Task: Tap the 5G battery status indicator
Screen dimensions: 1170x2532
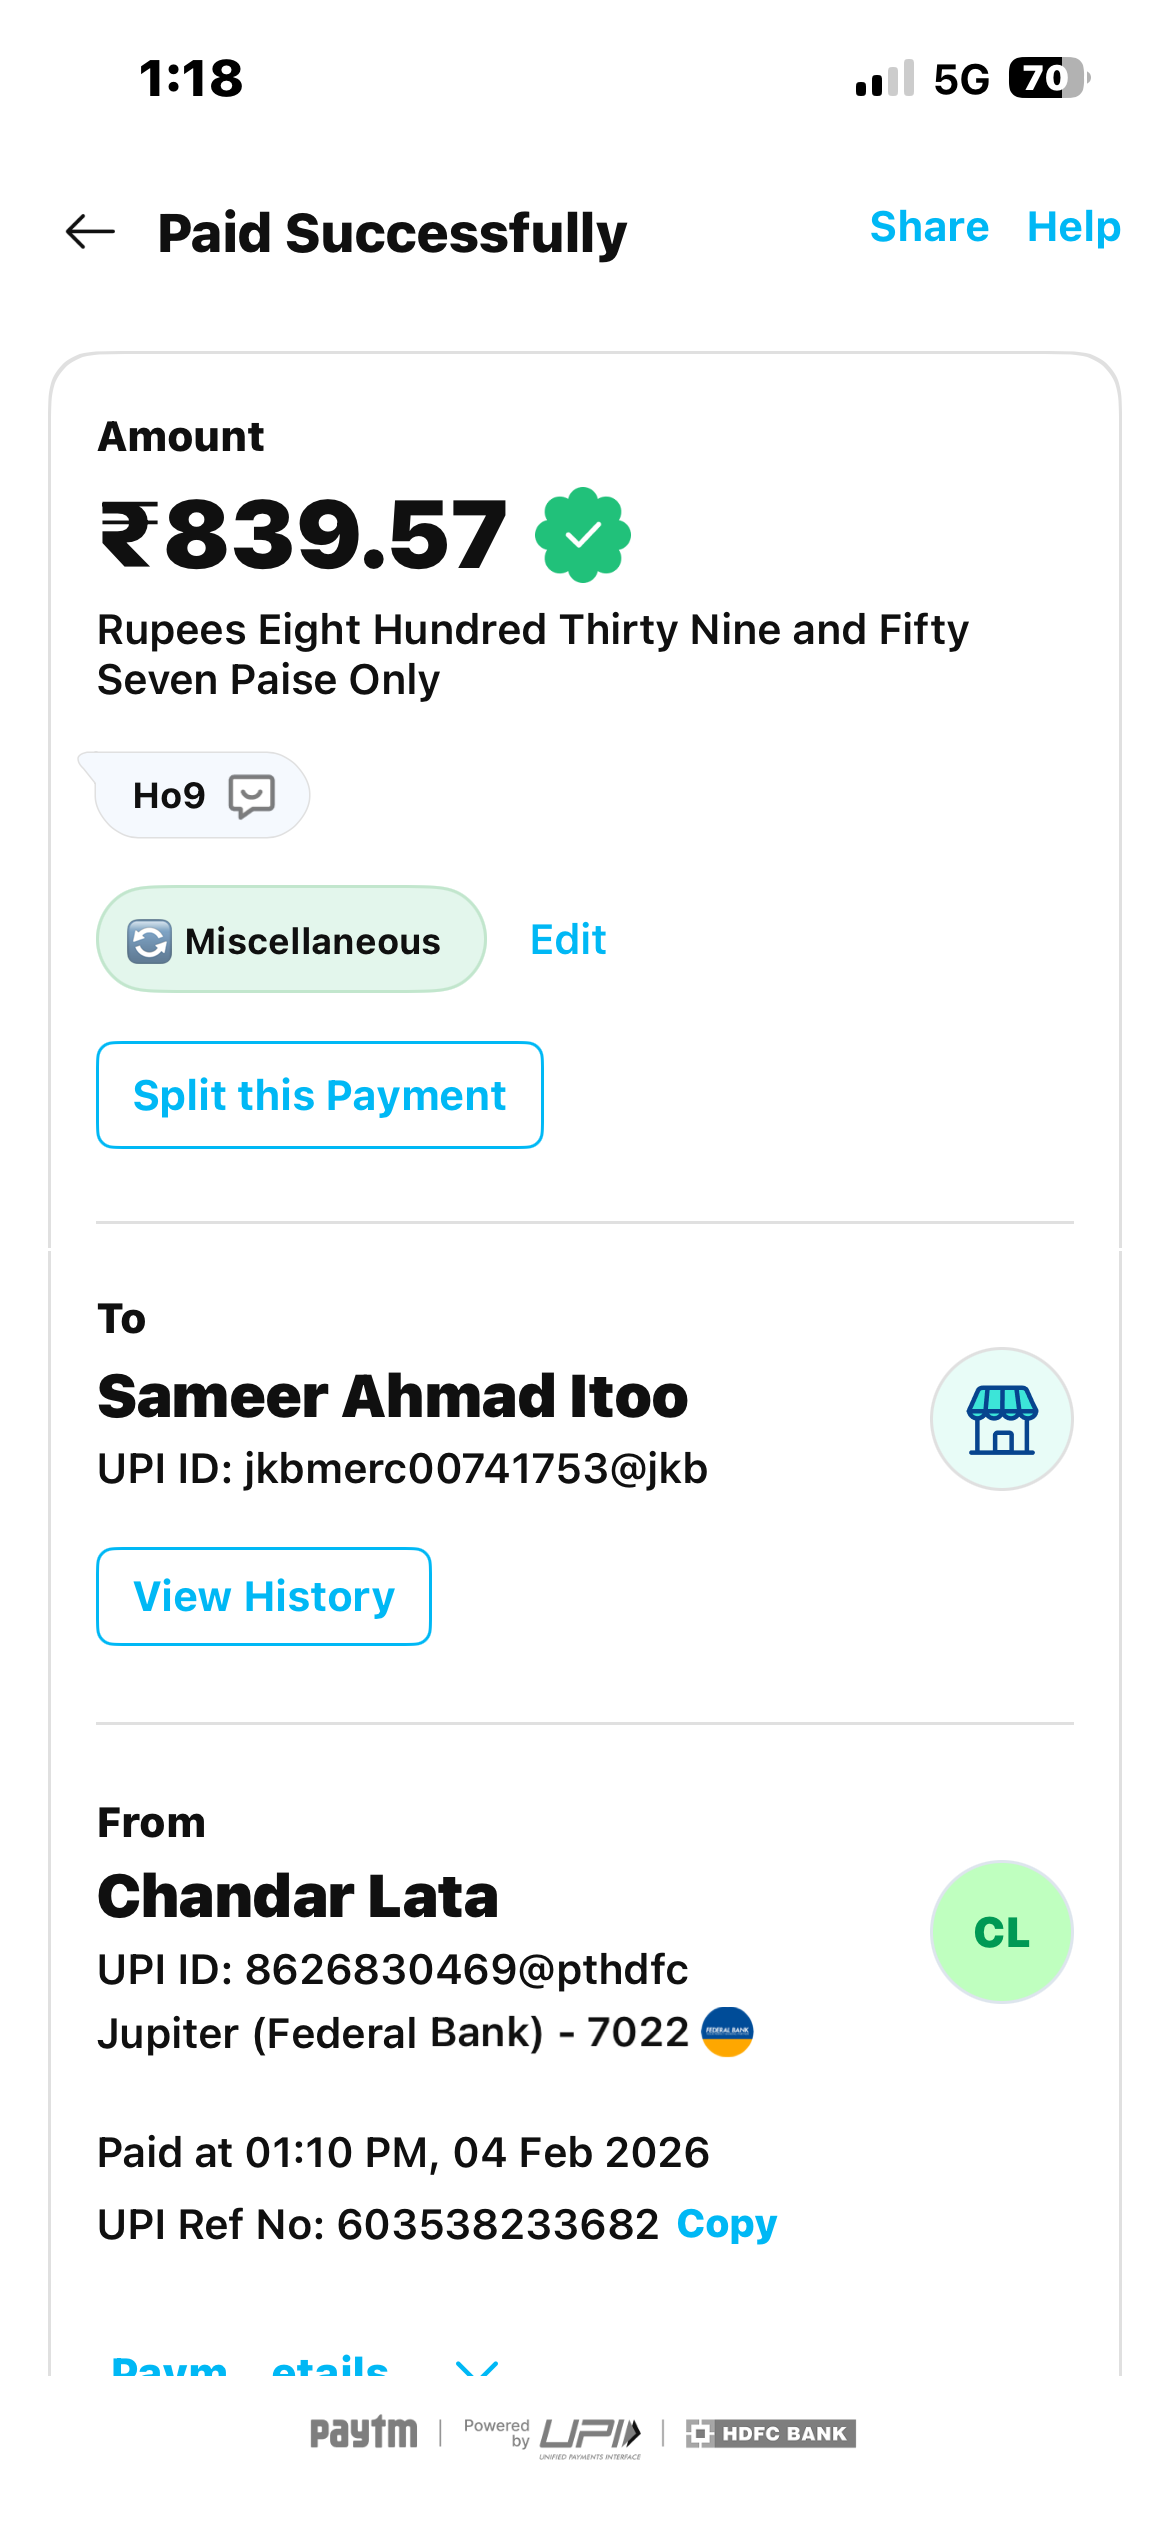Action: coord(1047,78)
